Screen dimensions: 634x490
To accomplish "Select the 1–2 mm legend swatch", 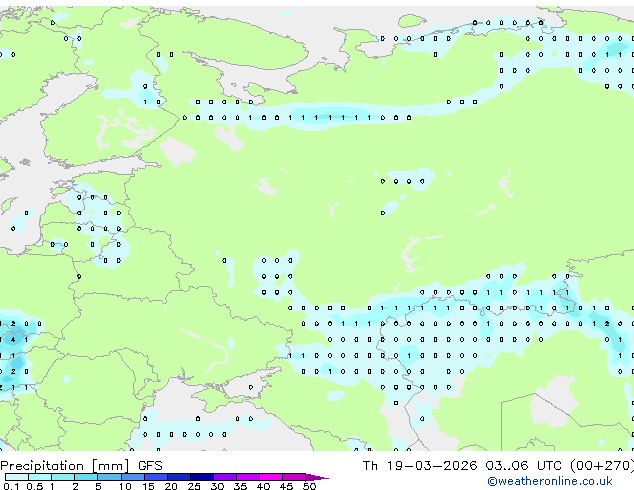I will pyautogui.click(x=63, y=477).
